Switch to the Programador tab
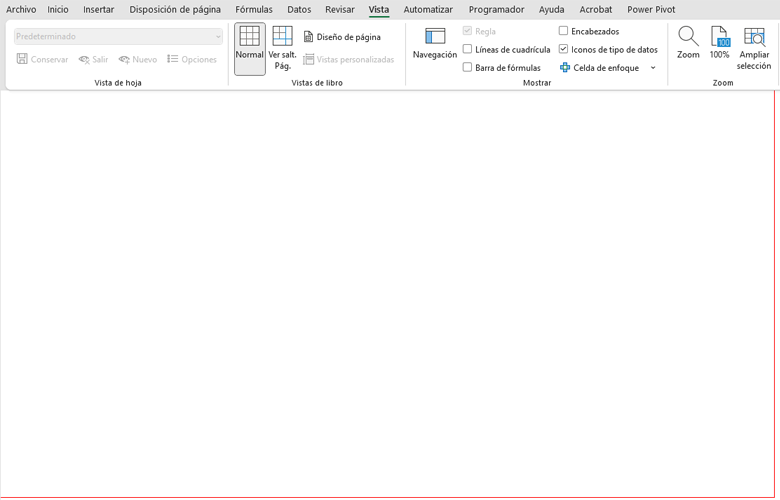This screenshot has width=780, height=500. [x=496, y=9]
